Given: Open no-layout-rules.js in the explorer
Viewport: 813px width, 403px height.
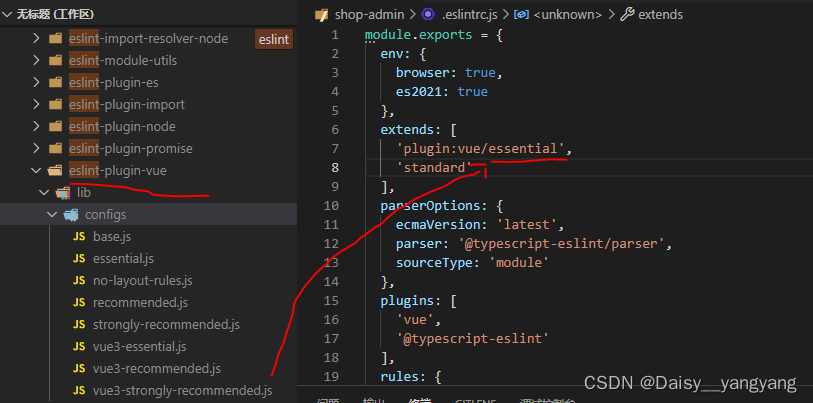Looking at the screenshot, I should [143, 281].
